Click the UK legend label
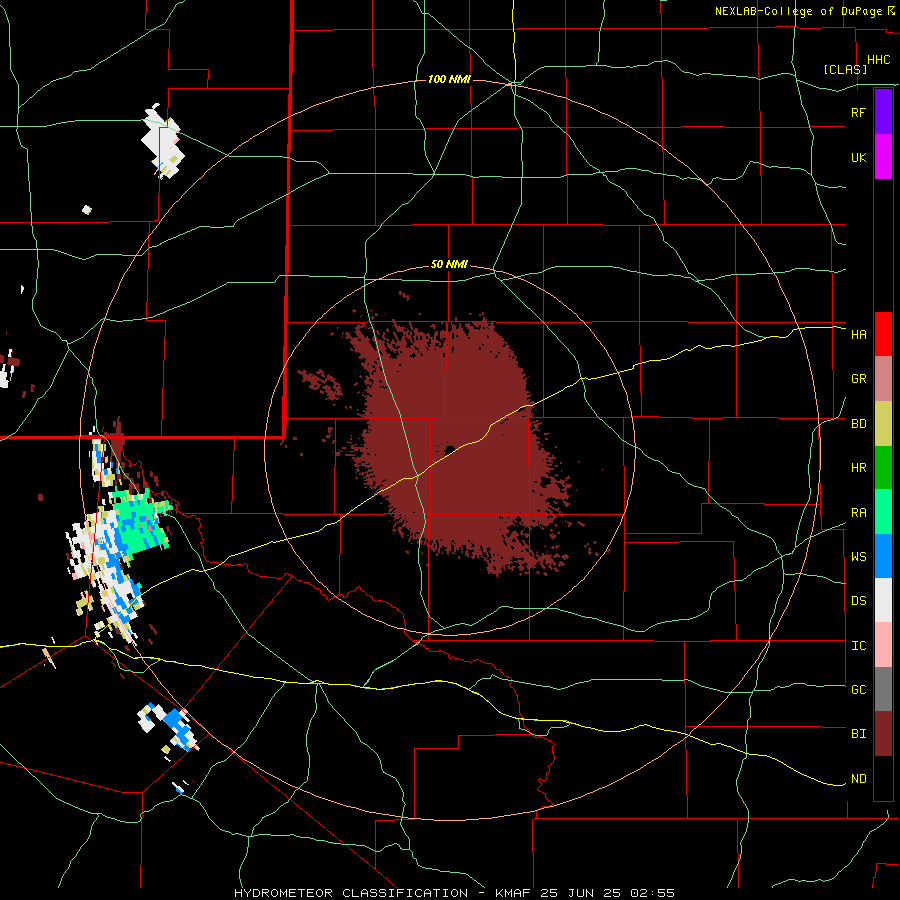 click(859, 157)
